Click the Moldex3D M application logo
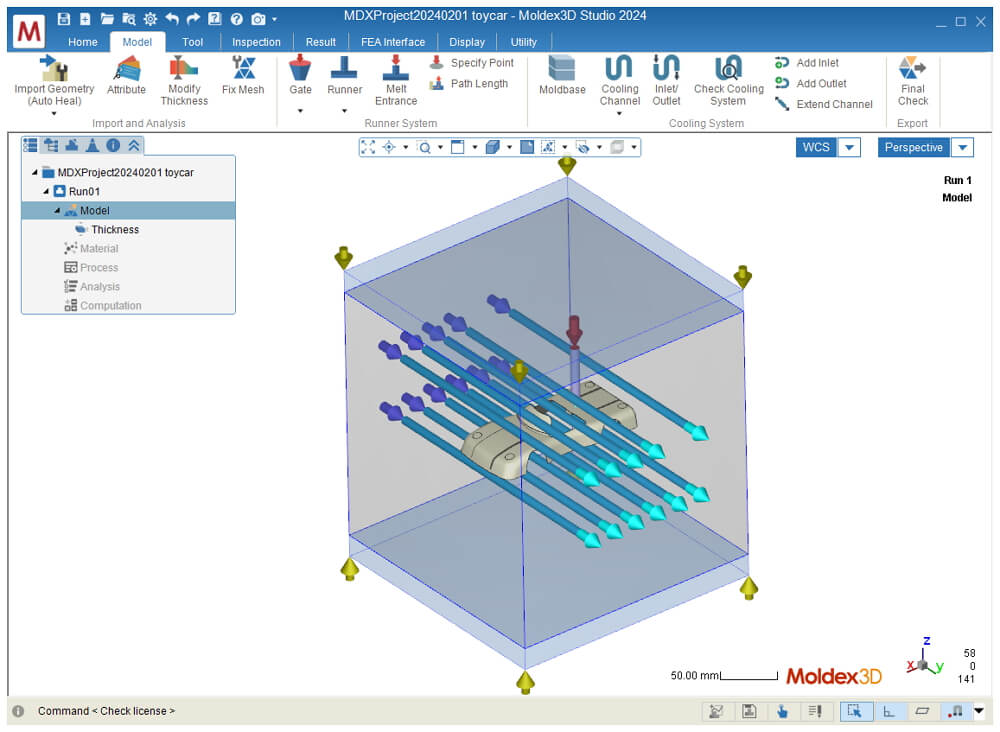The width and height of the screenshot is (1000, 732). point(29,30)
